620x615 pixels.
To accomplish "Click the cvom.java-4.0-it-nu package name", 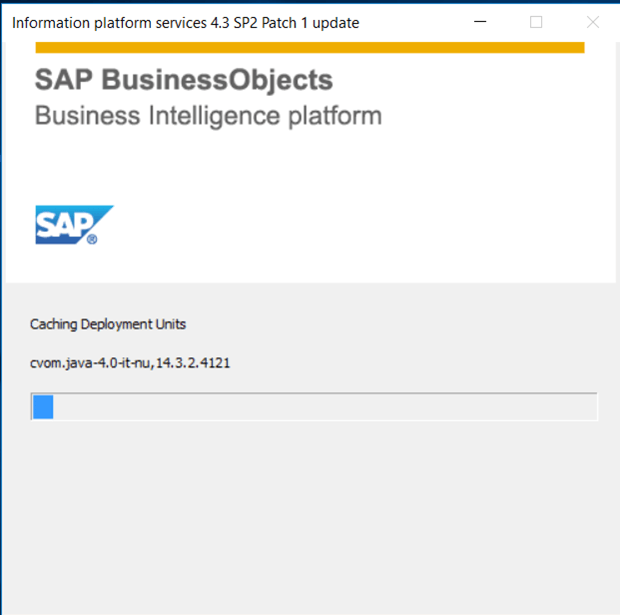I will (90, 363).
